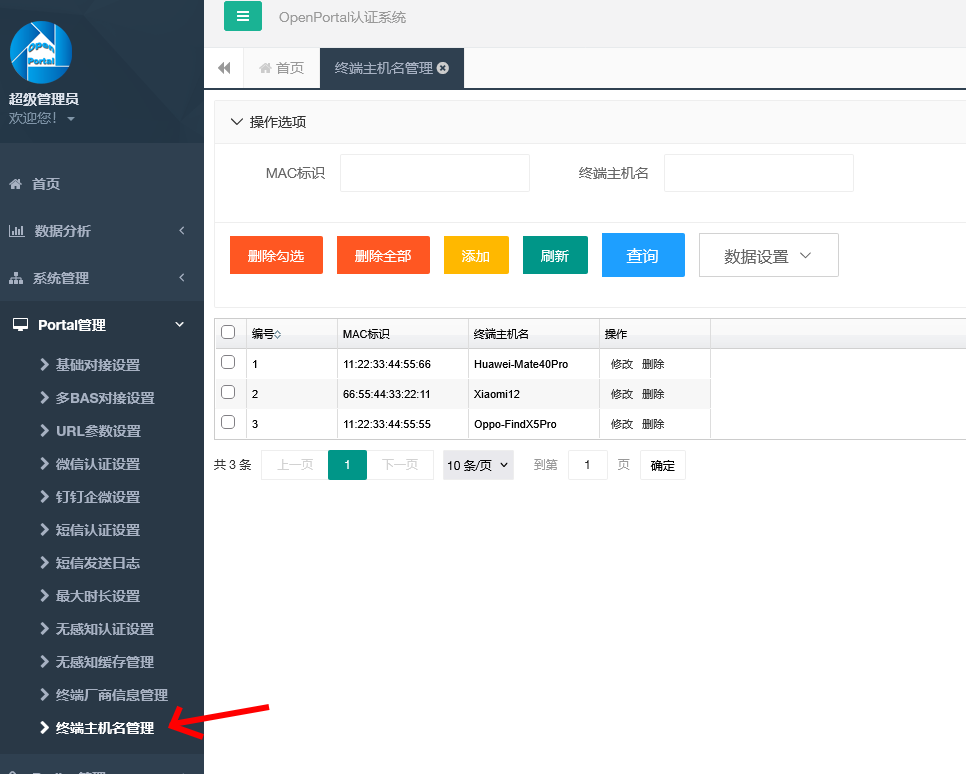Click the 下一页 pagination button

pos(400,465)
